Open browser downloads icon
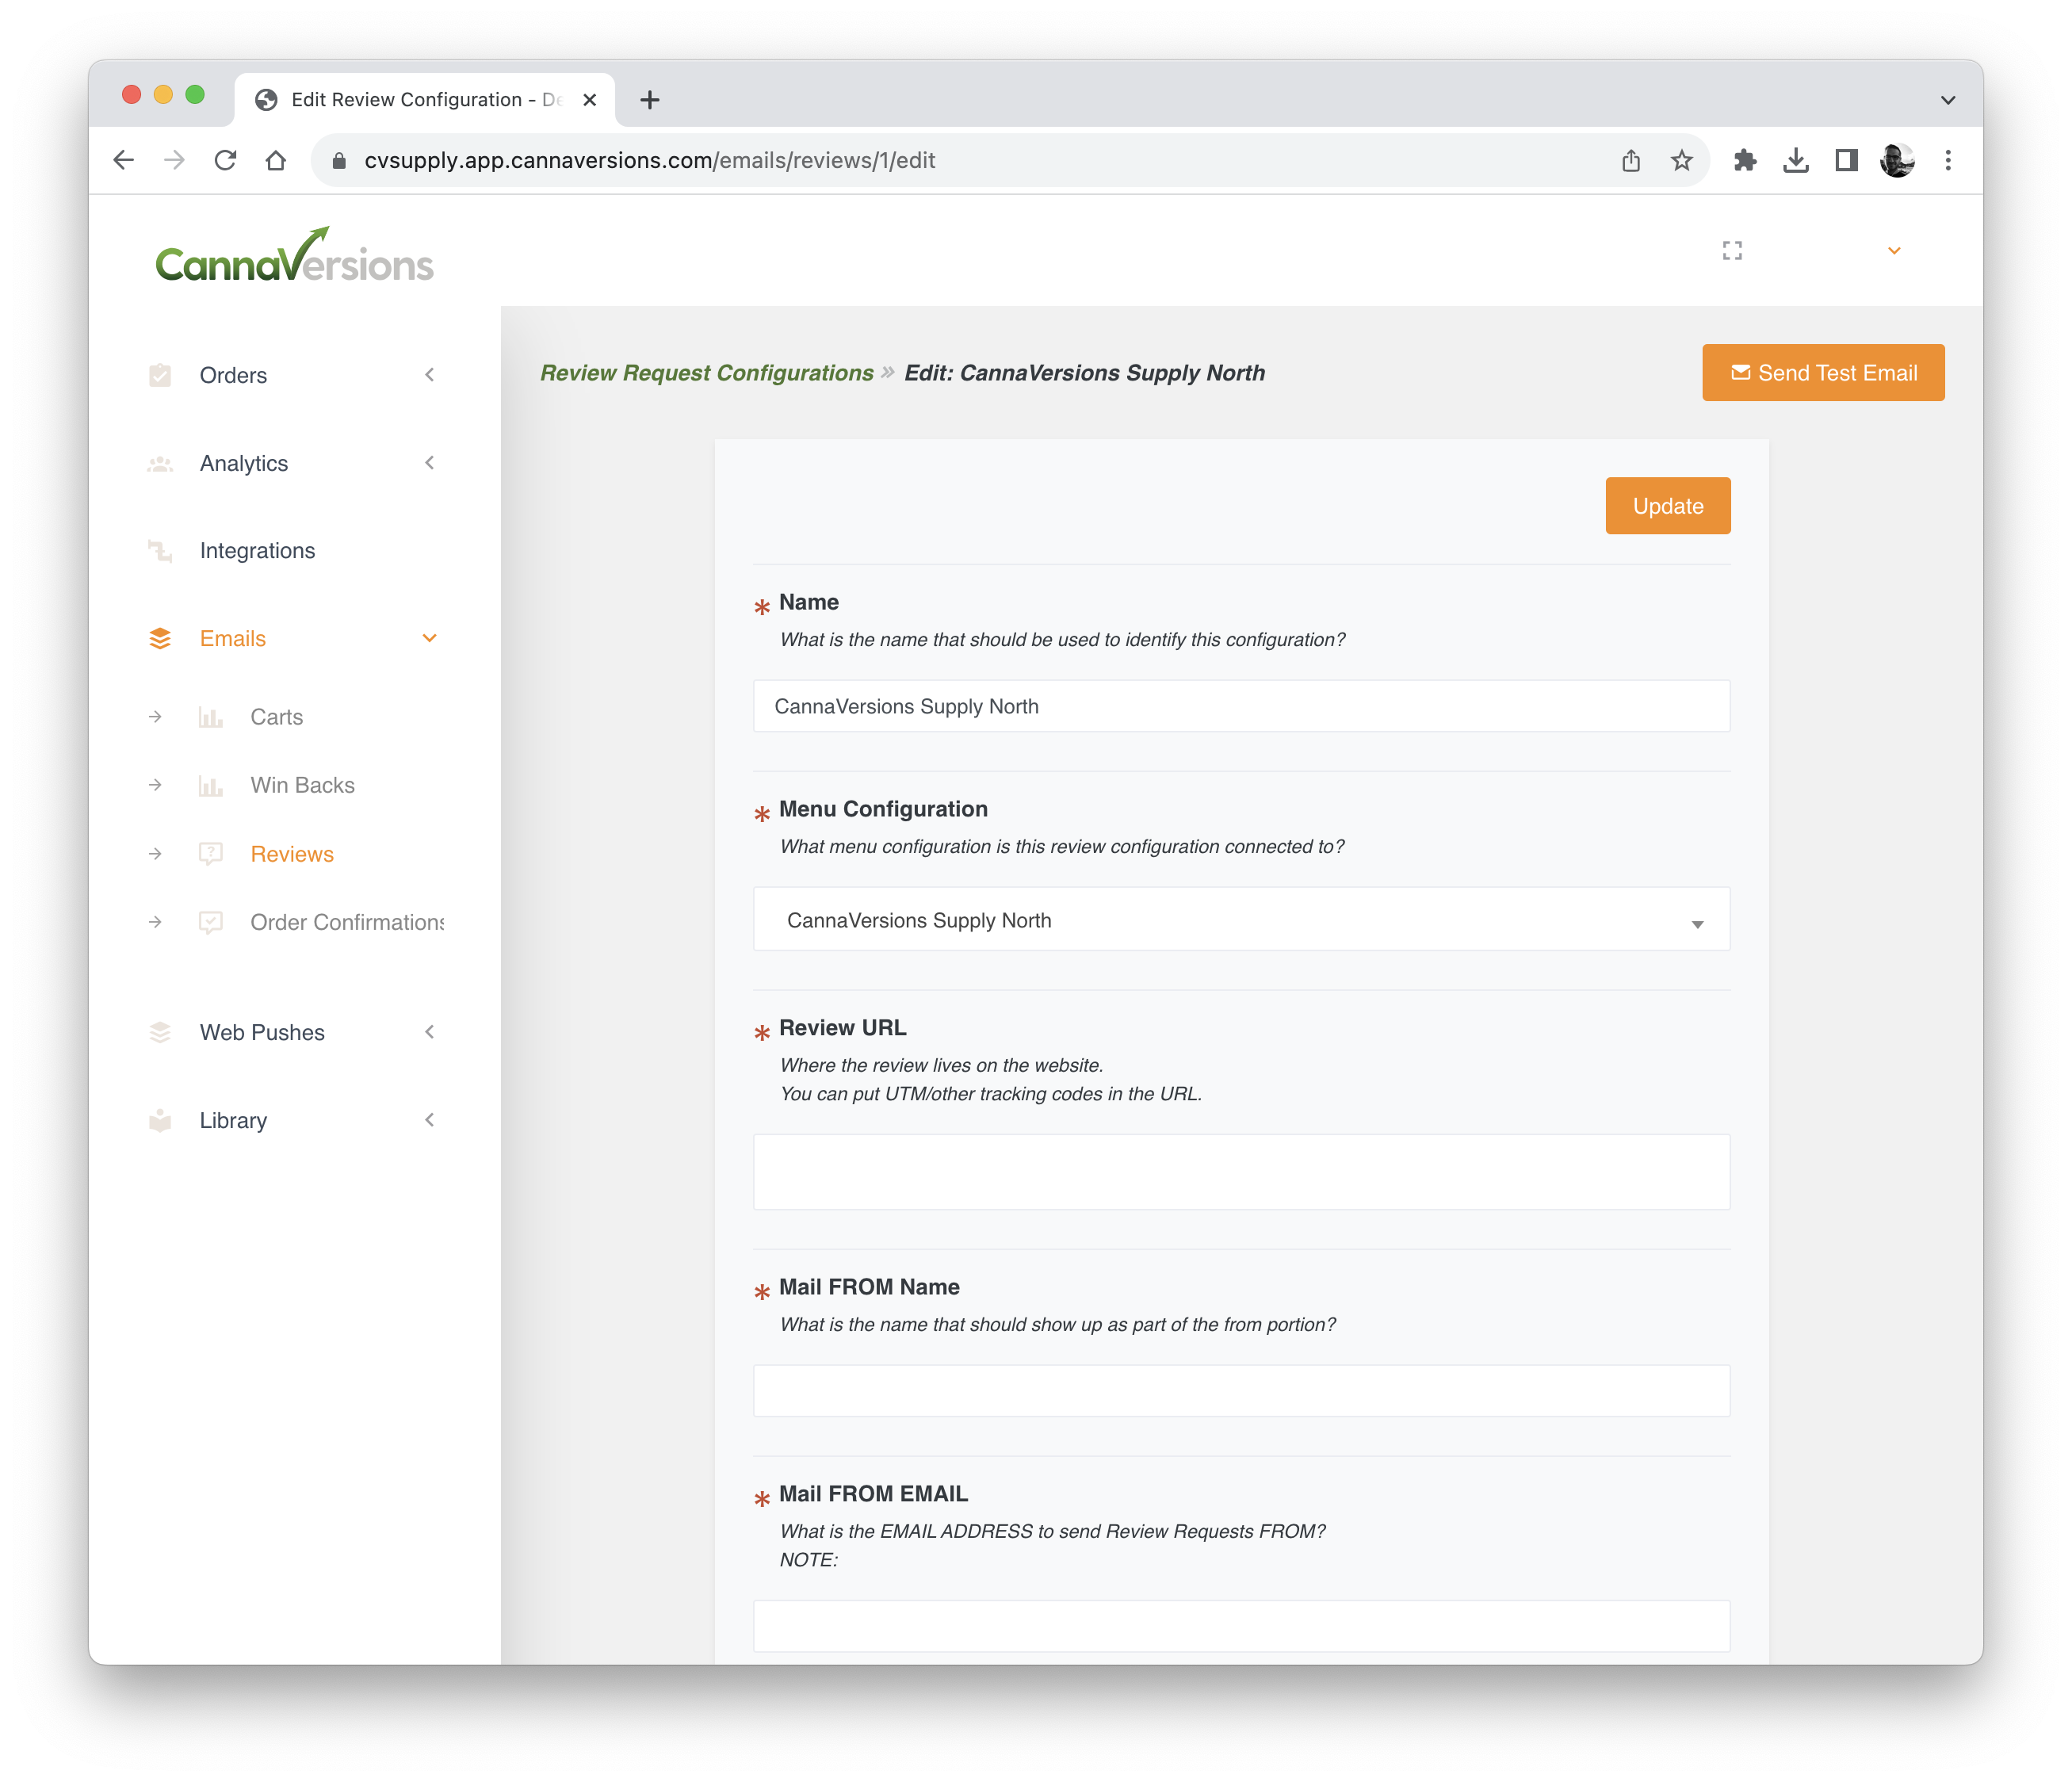Viewport: 2072px width, 1782px height. (x=1796, y=160)
